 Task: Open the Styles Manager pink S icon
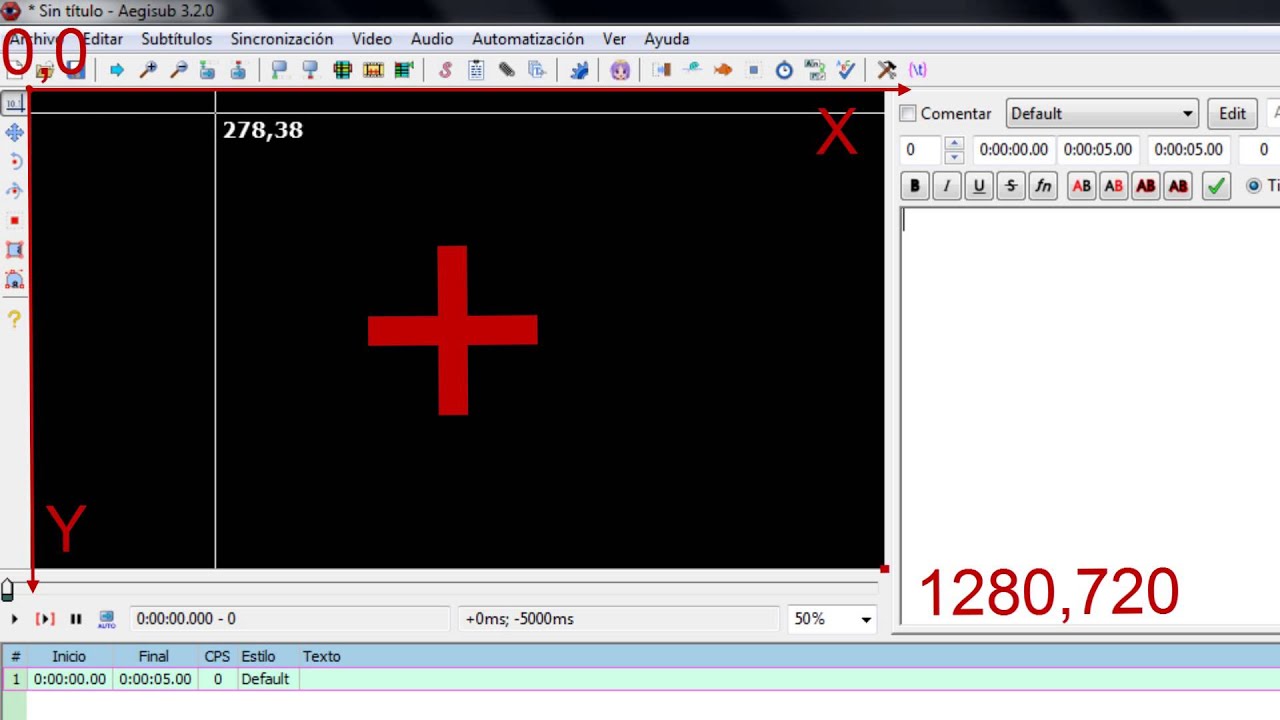446,70
